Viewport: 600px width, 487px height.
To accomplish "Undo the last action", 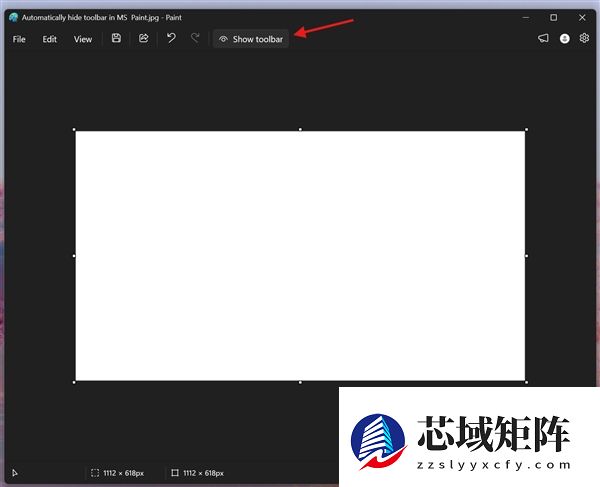I will tap(171, 38).
